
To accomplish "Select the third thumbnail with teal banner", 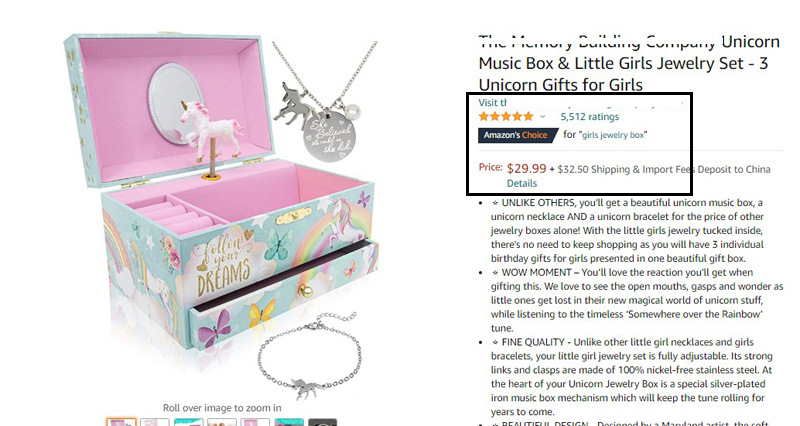I will pyautogui.click(x=188, y=422).
